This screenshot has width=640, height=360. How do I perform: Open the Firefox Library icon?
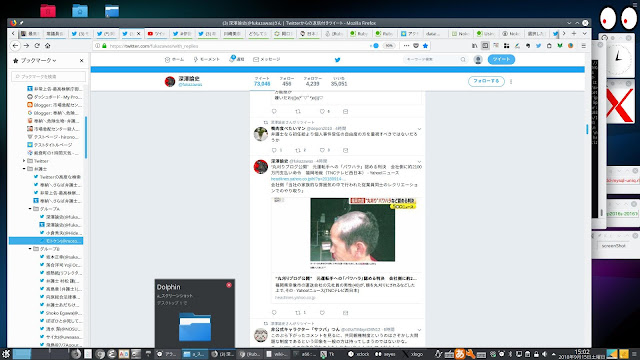[x=474, y=46]
